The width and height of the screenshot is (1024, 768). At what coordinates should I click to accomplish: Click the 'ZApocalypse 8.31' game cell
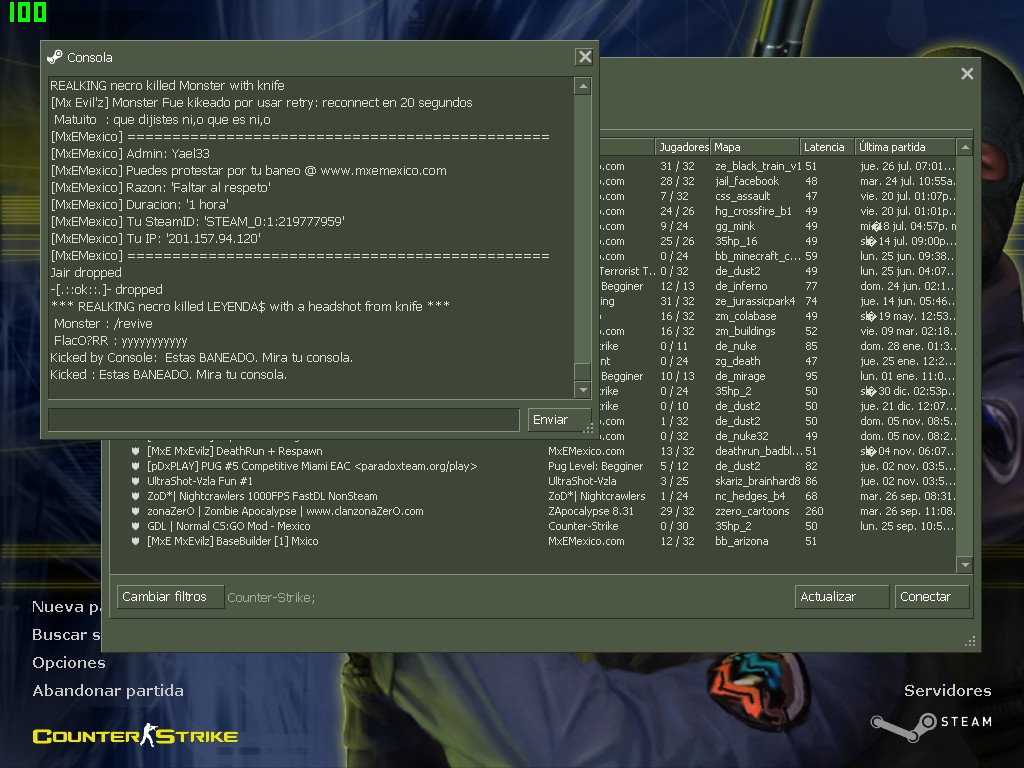(x=591, y=511)
